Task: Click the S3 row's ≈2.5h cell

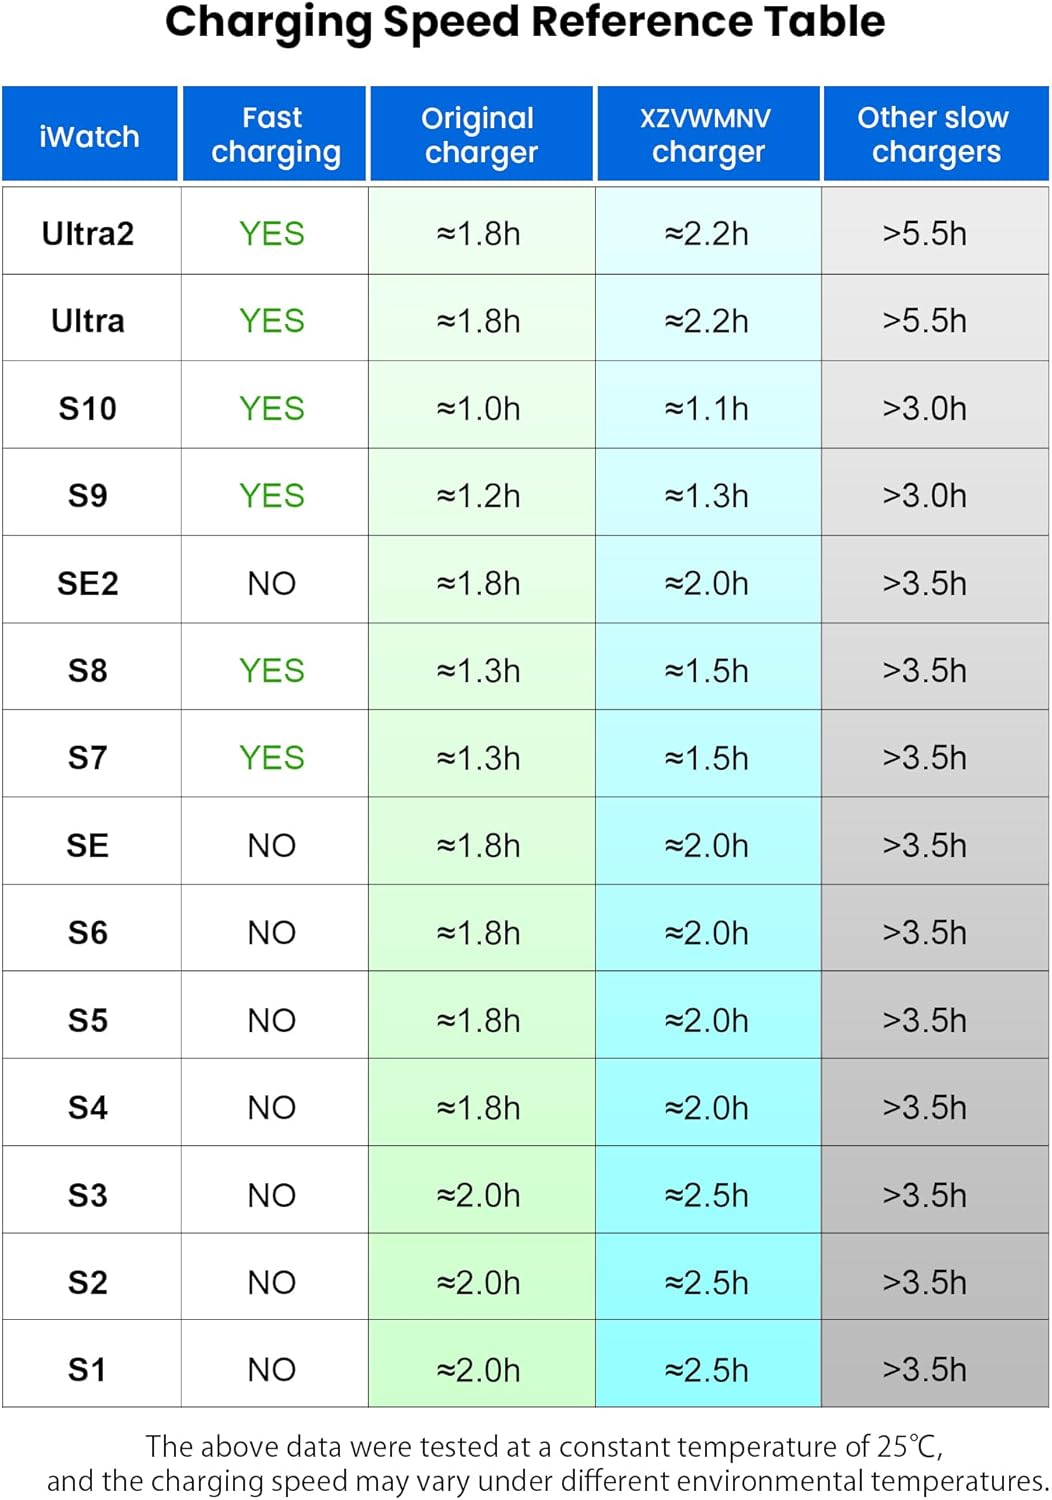Action: tap(707, 1195)
